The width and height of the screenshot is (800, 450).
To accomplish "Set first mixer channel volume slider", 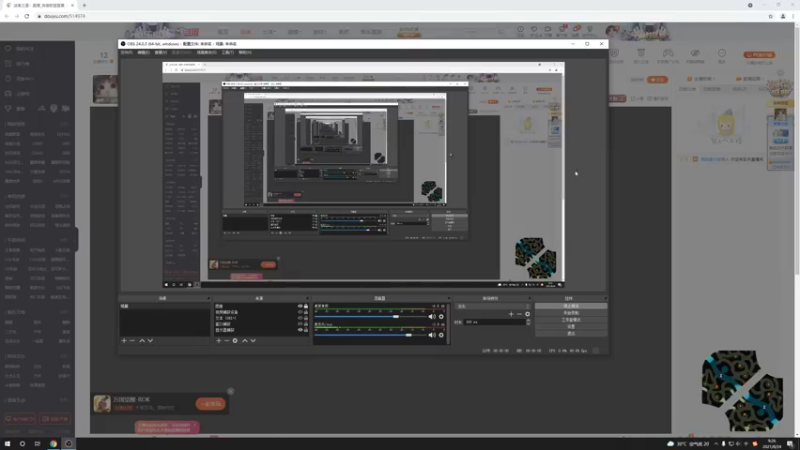I will (396, 317).
